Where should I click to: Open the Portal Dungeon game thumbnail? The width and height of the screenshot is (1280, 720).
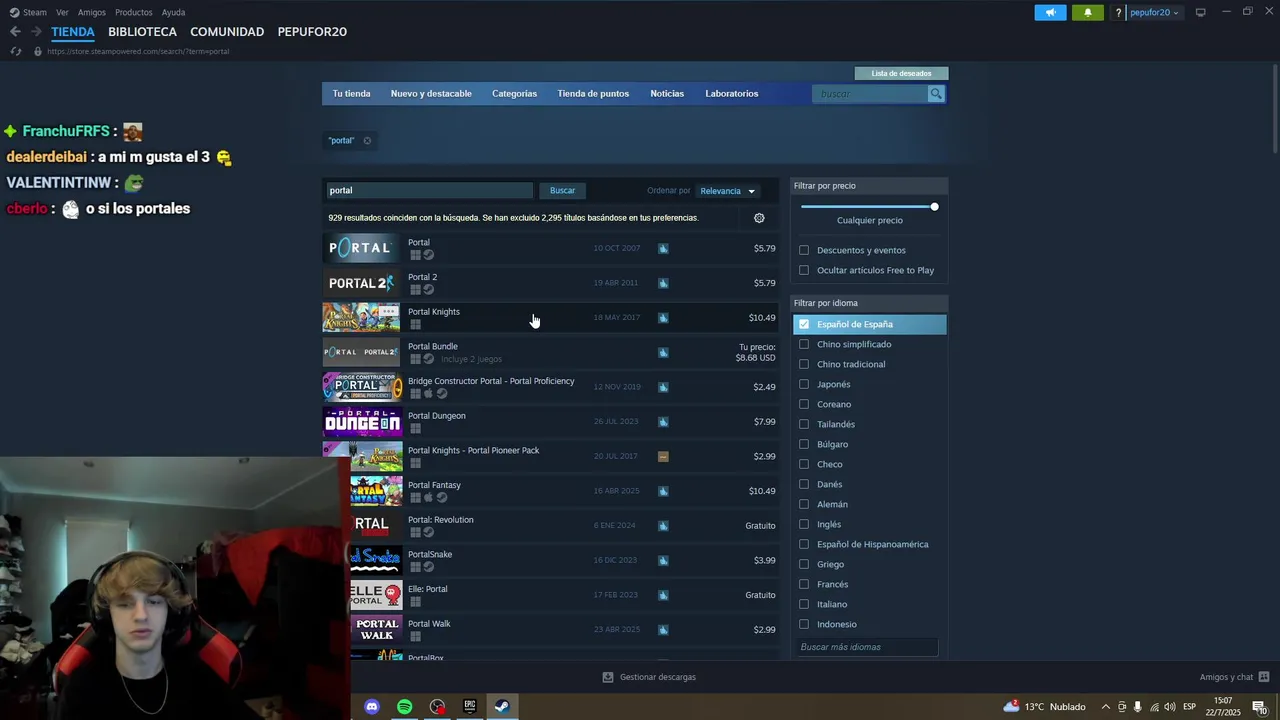coord(361,421)
